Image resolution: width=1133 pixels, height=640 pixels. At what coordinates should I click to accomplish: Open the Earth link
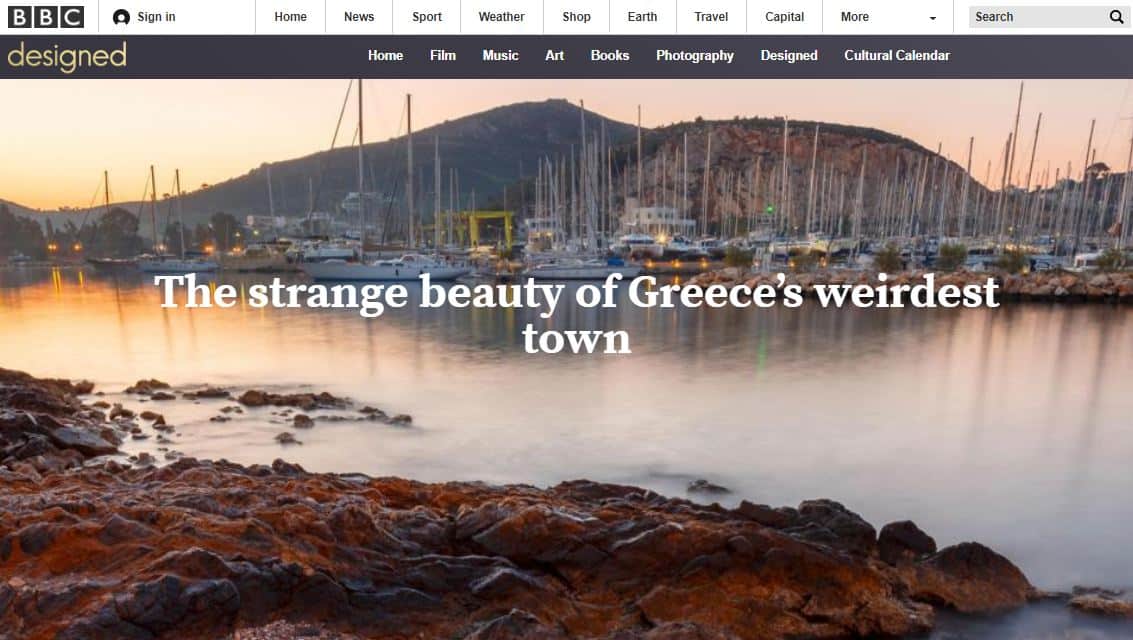(x=642, y=17)
